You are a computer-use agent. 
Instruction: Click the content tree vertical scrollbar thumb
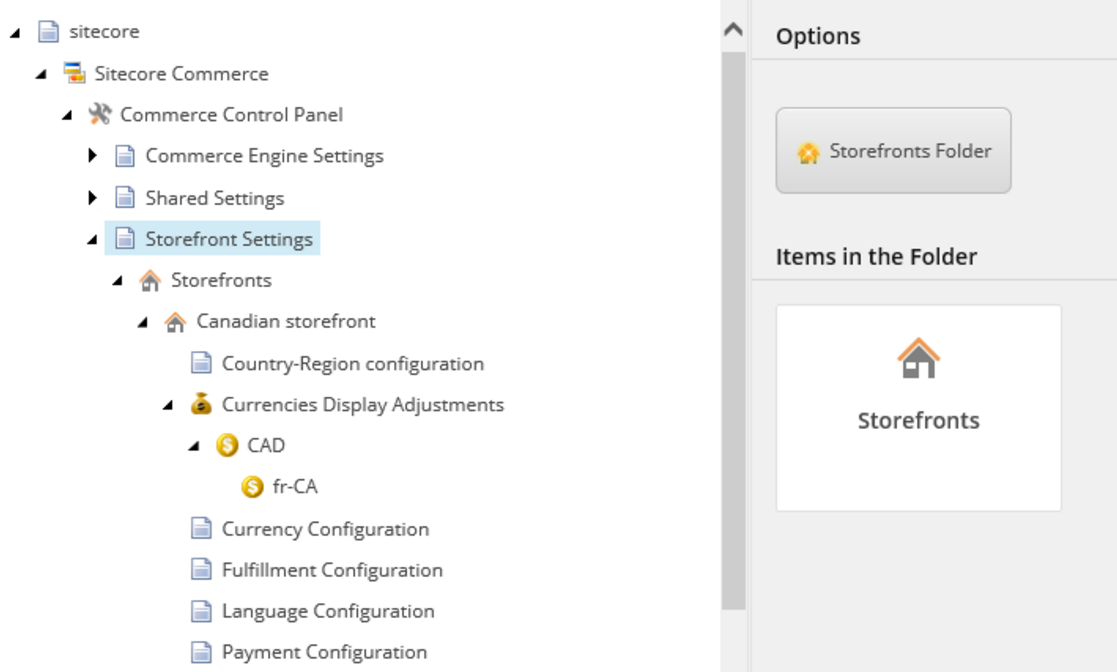[x=734, y=331]
